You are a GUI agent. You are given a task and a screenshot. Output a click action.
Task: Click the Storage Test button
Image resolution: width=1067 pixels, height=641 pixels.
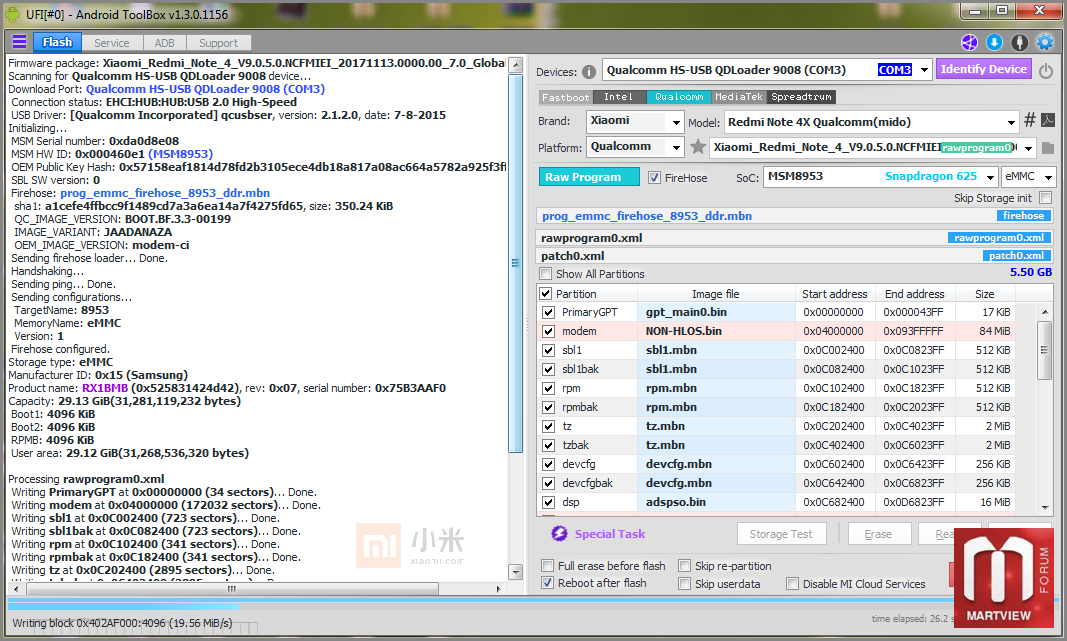pyautogui.click(x=781, y=534)
